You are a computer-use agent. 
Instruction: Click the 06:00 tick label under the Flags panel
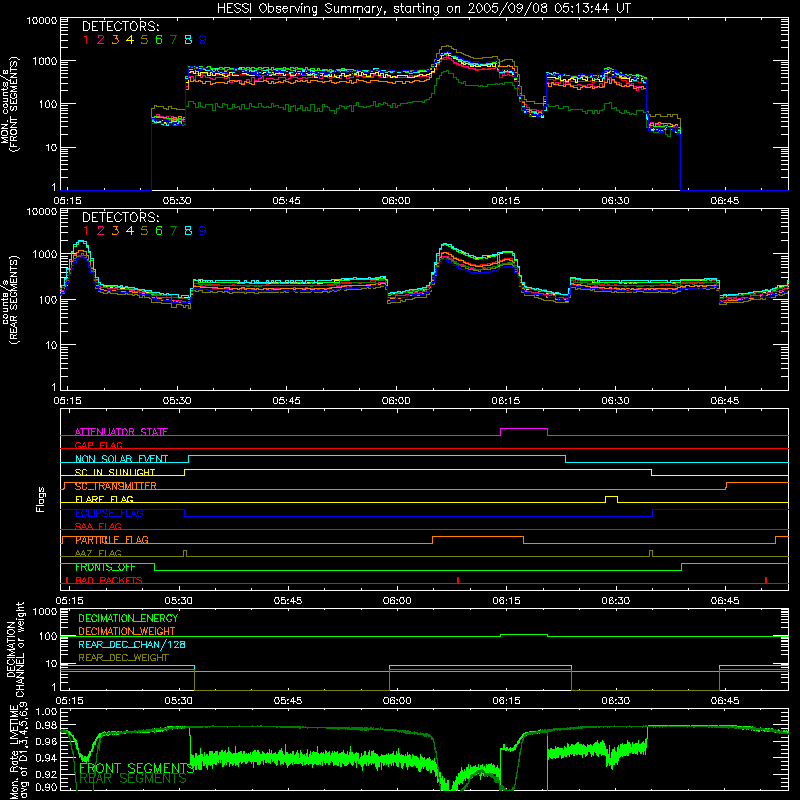point(397,601)
